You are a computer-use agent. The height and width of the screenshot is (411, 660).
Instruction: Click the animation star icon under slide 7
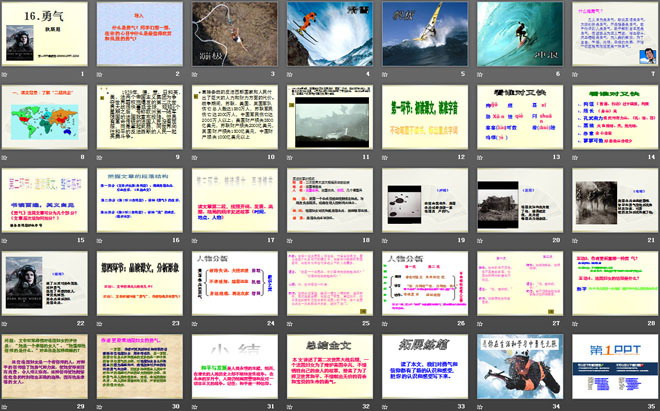click(x=575, y=75)
